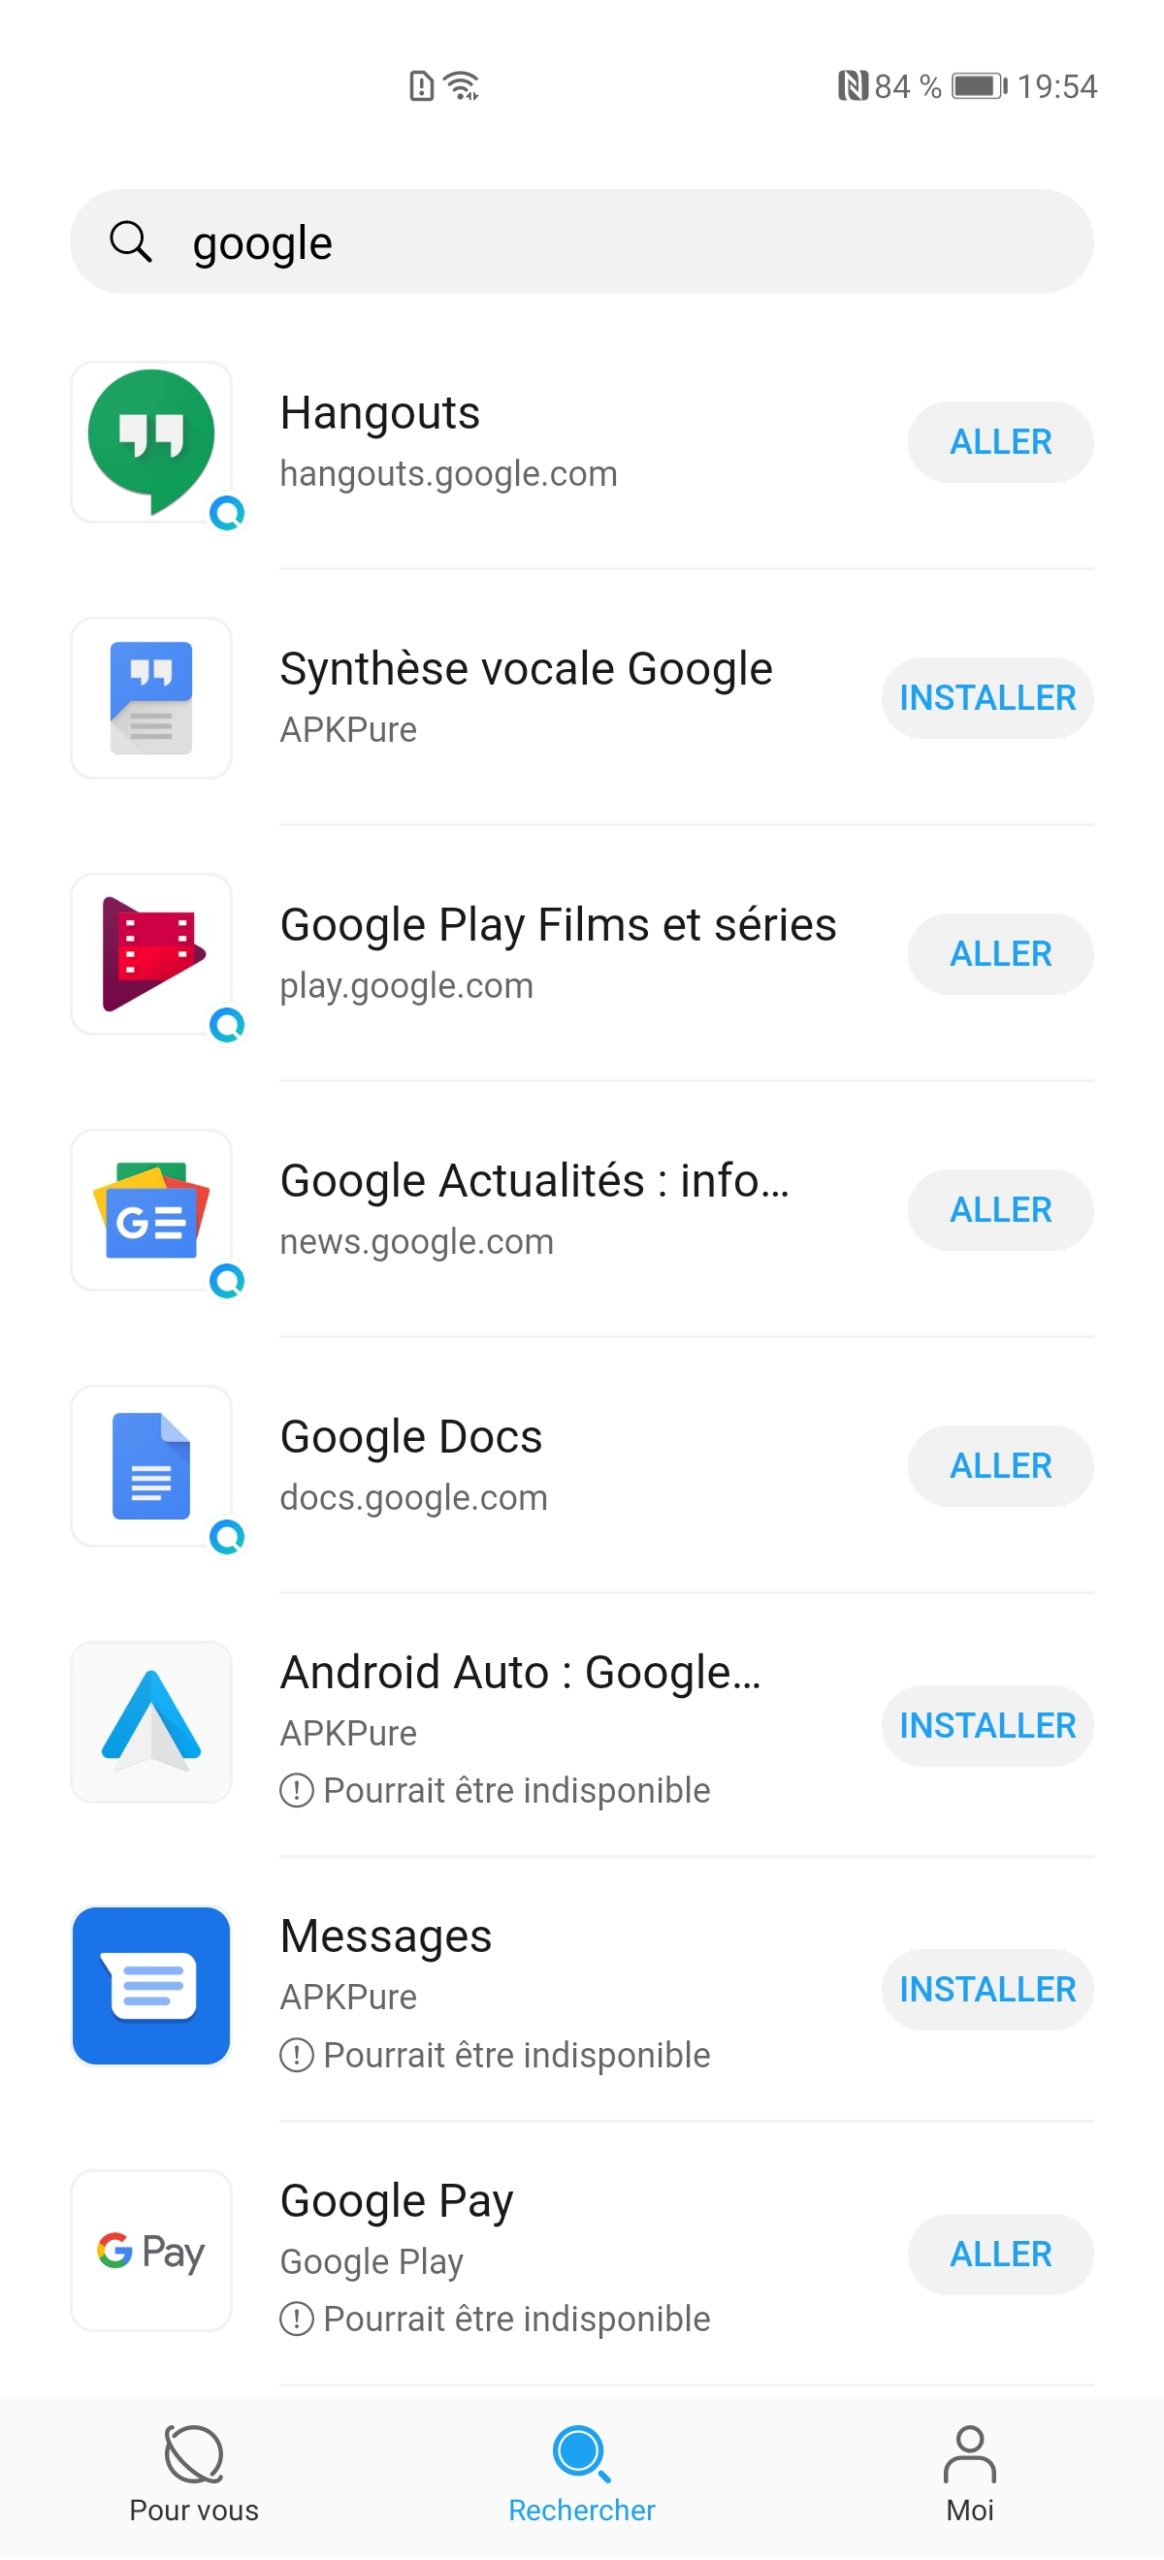Open the Google Play Films icon

[151, 953]
